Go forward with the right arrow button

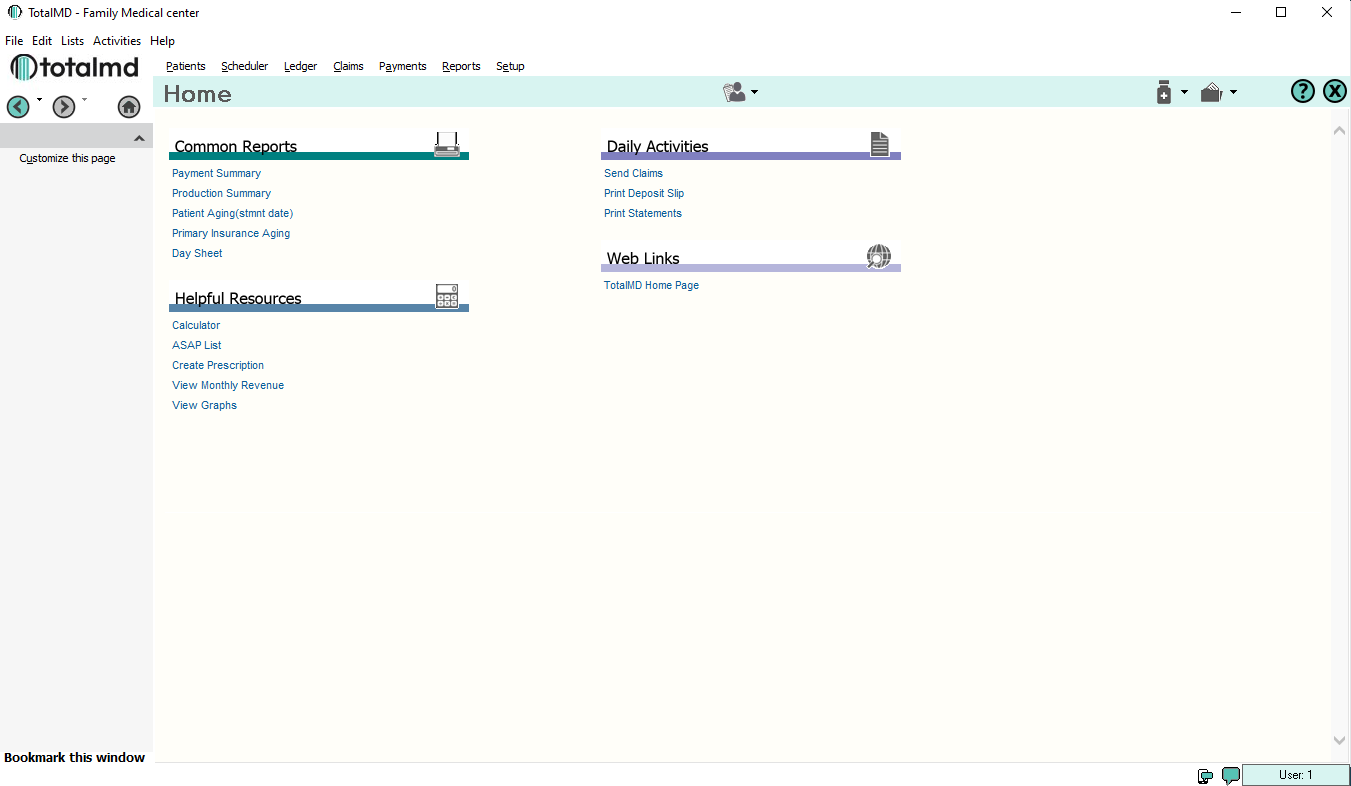tap(64, 106)
